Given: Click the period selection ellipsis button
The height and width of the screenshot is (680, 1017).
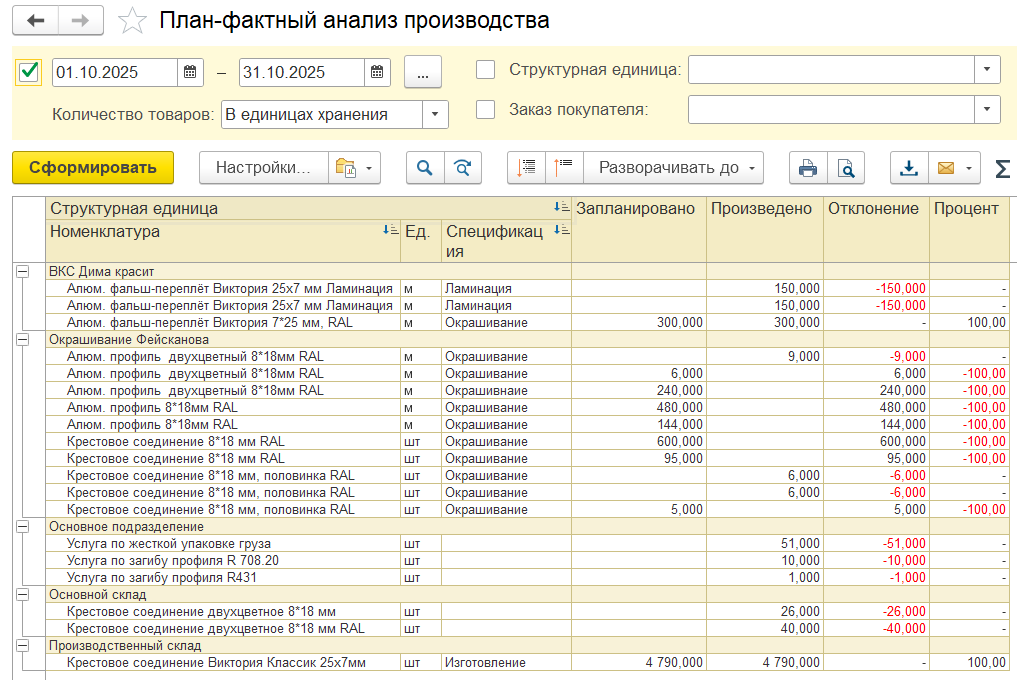Looking at the screenshot, I should (x=422, y=72).
